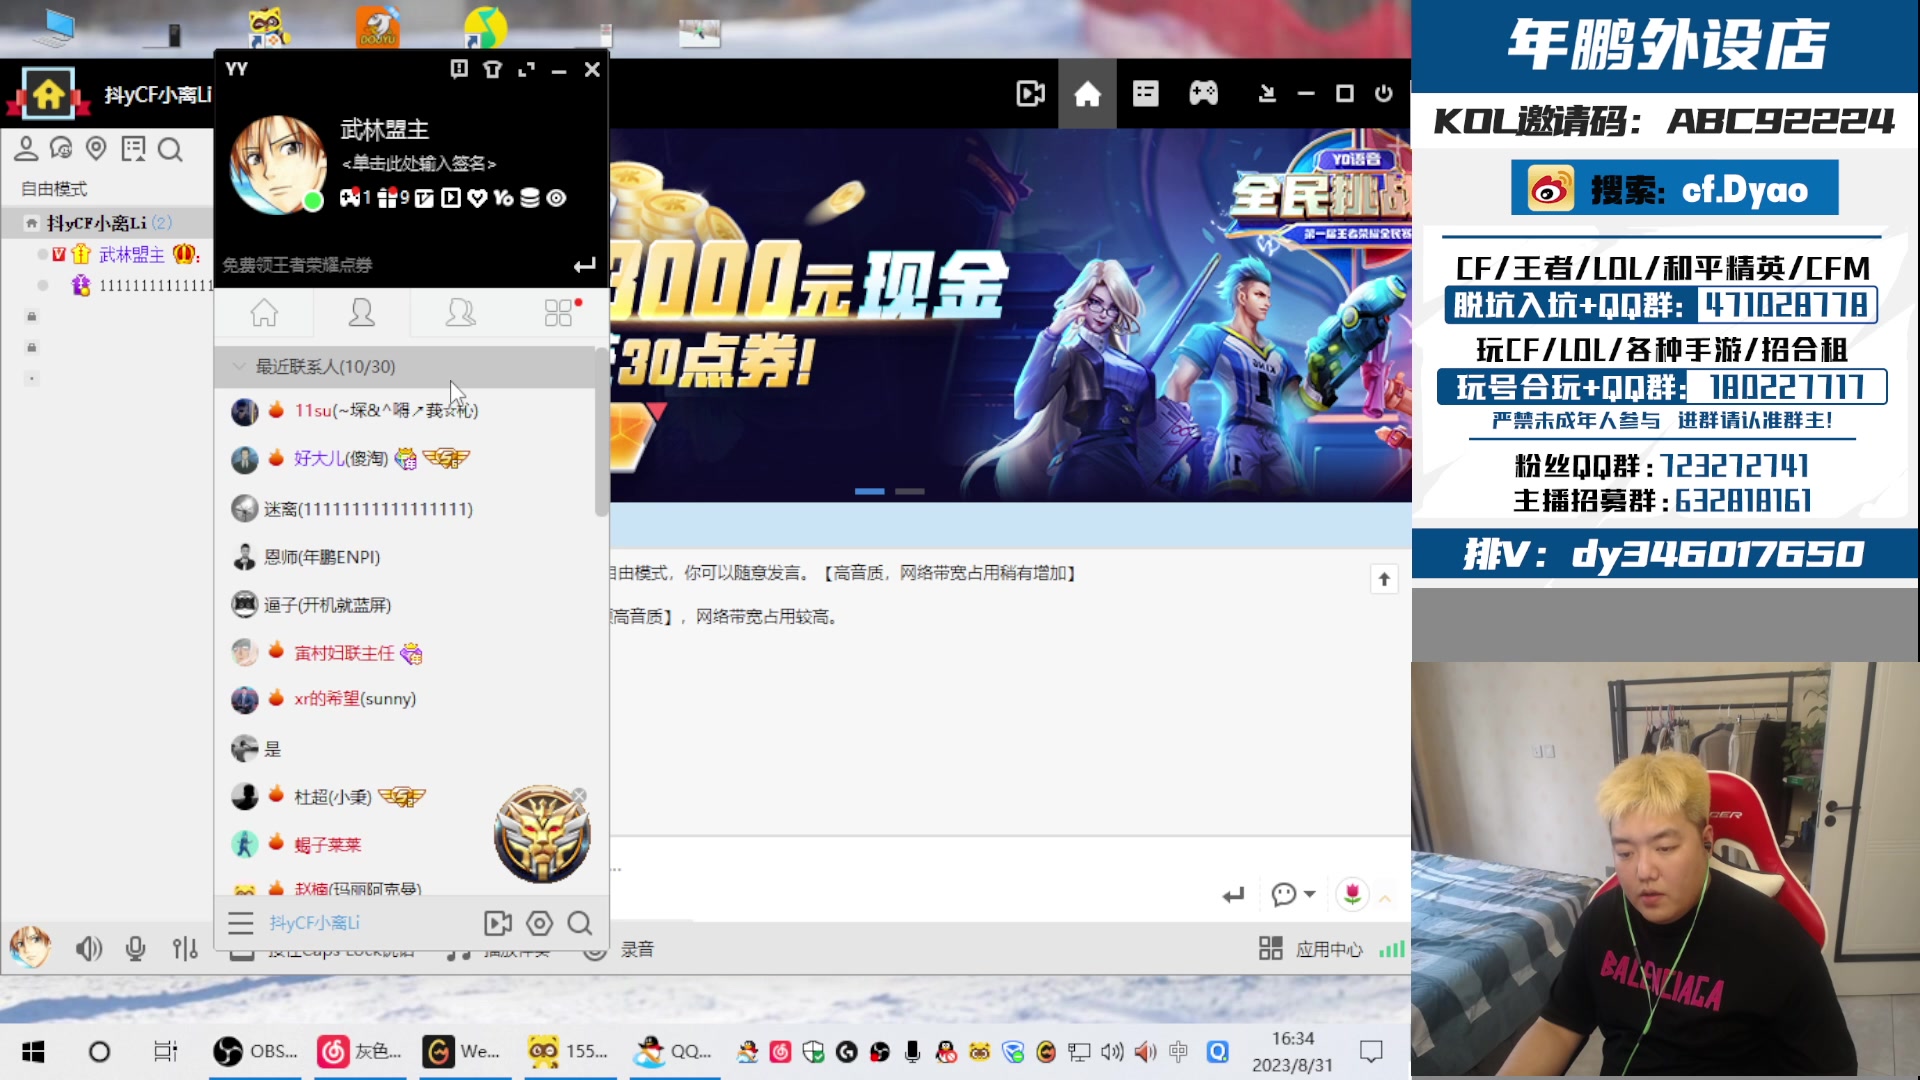Click the contact list scrollbar thumb

click(x=601, y=432)
